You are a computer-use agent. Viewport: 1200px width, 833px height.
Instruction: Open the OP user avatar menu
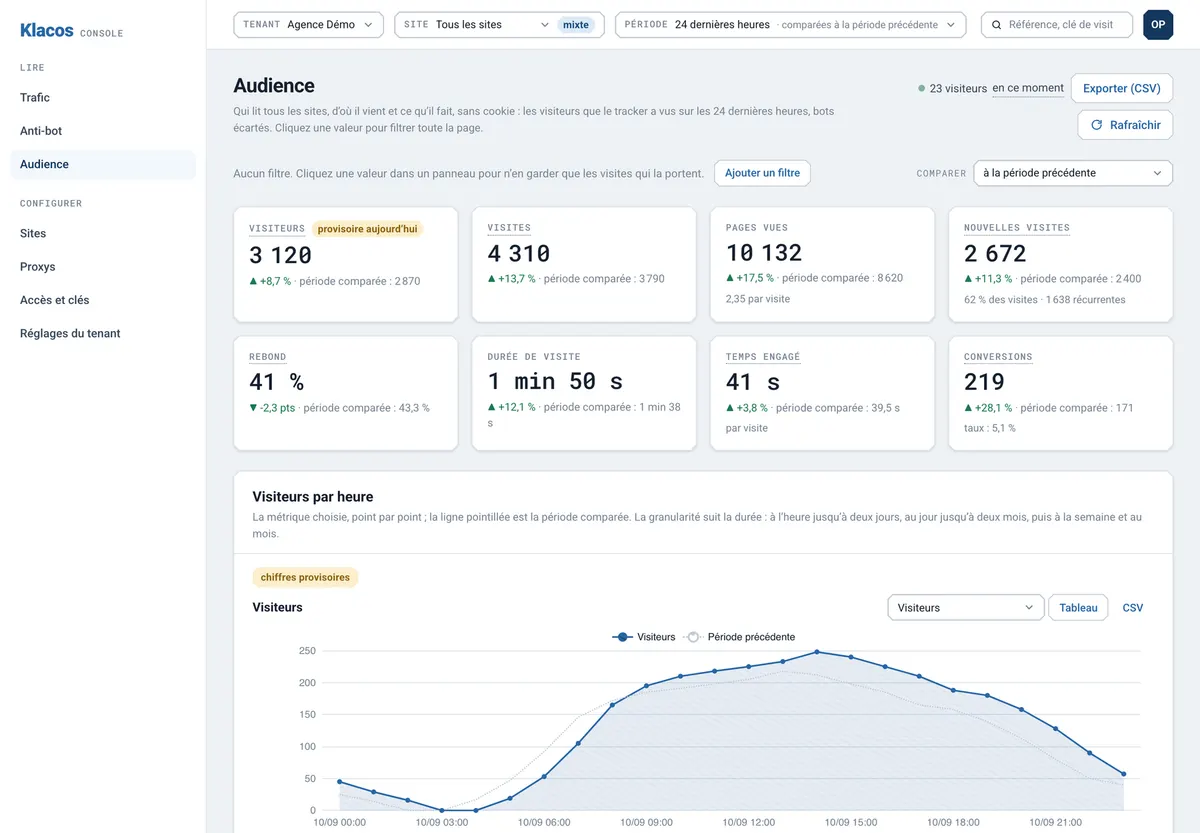pyautogui.click(x=1158, y=25)
